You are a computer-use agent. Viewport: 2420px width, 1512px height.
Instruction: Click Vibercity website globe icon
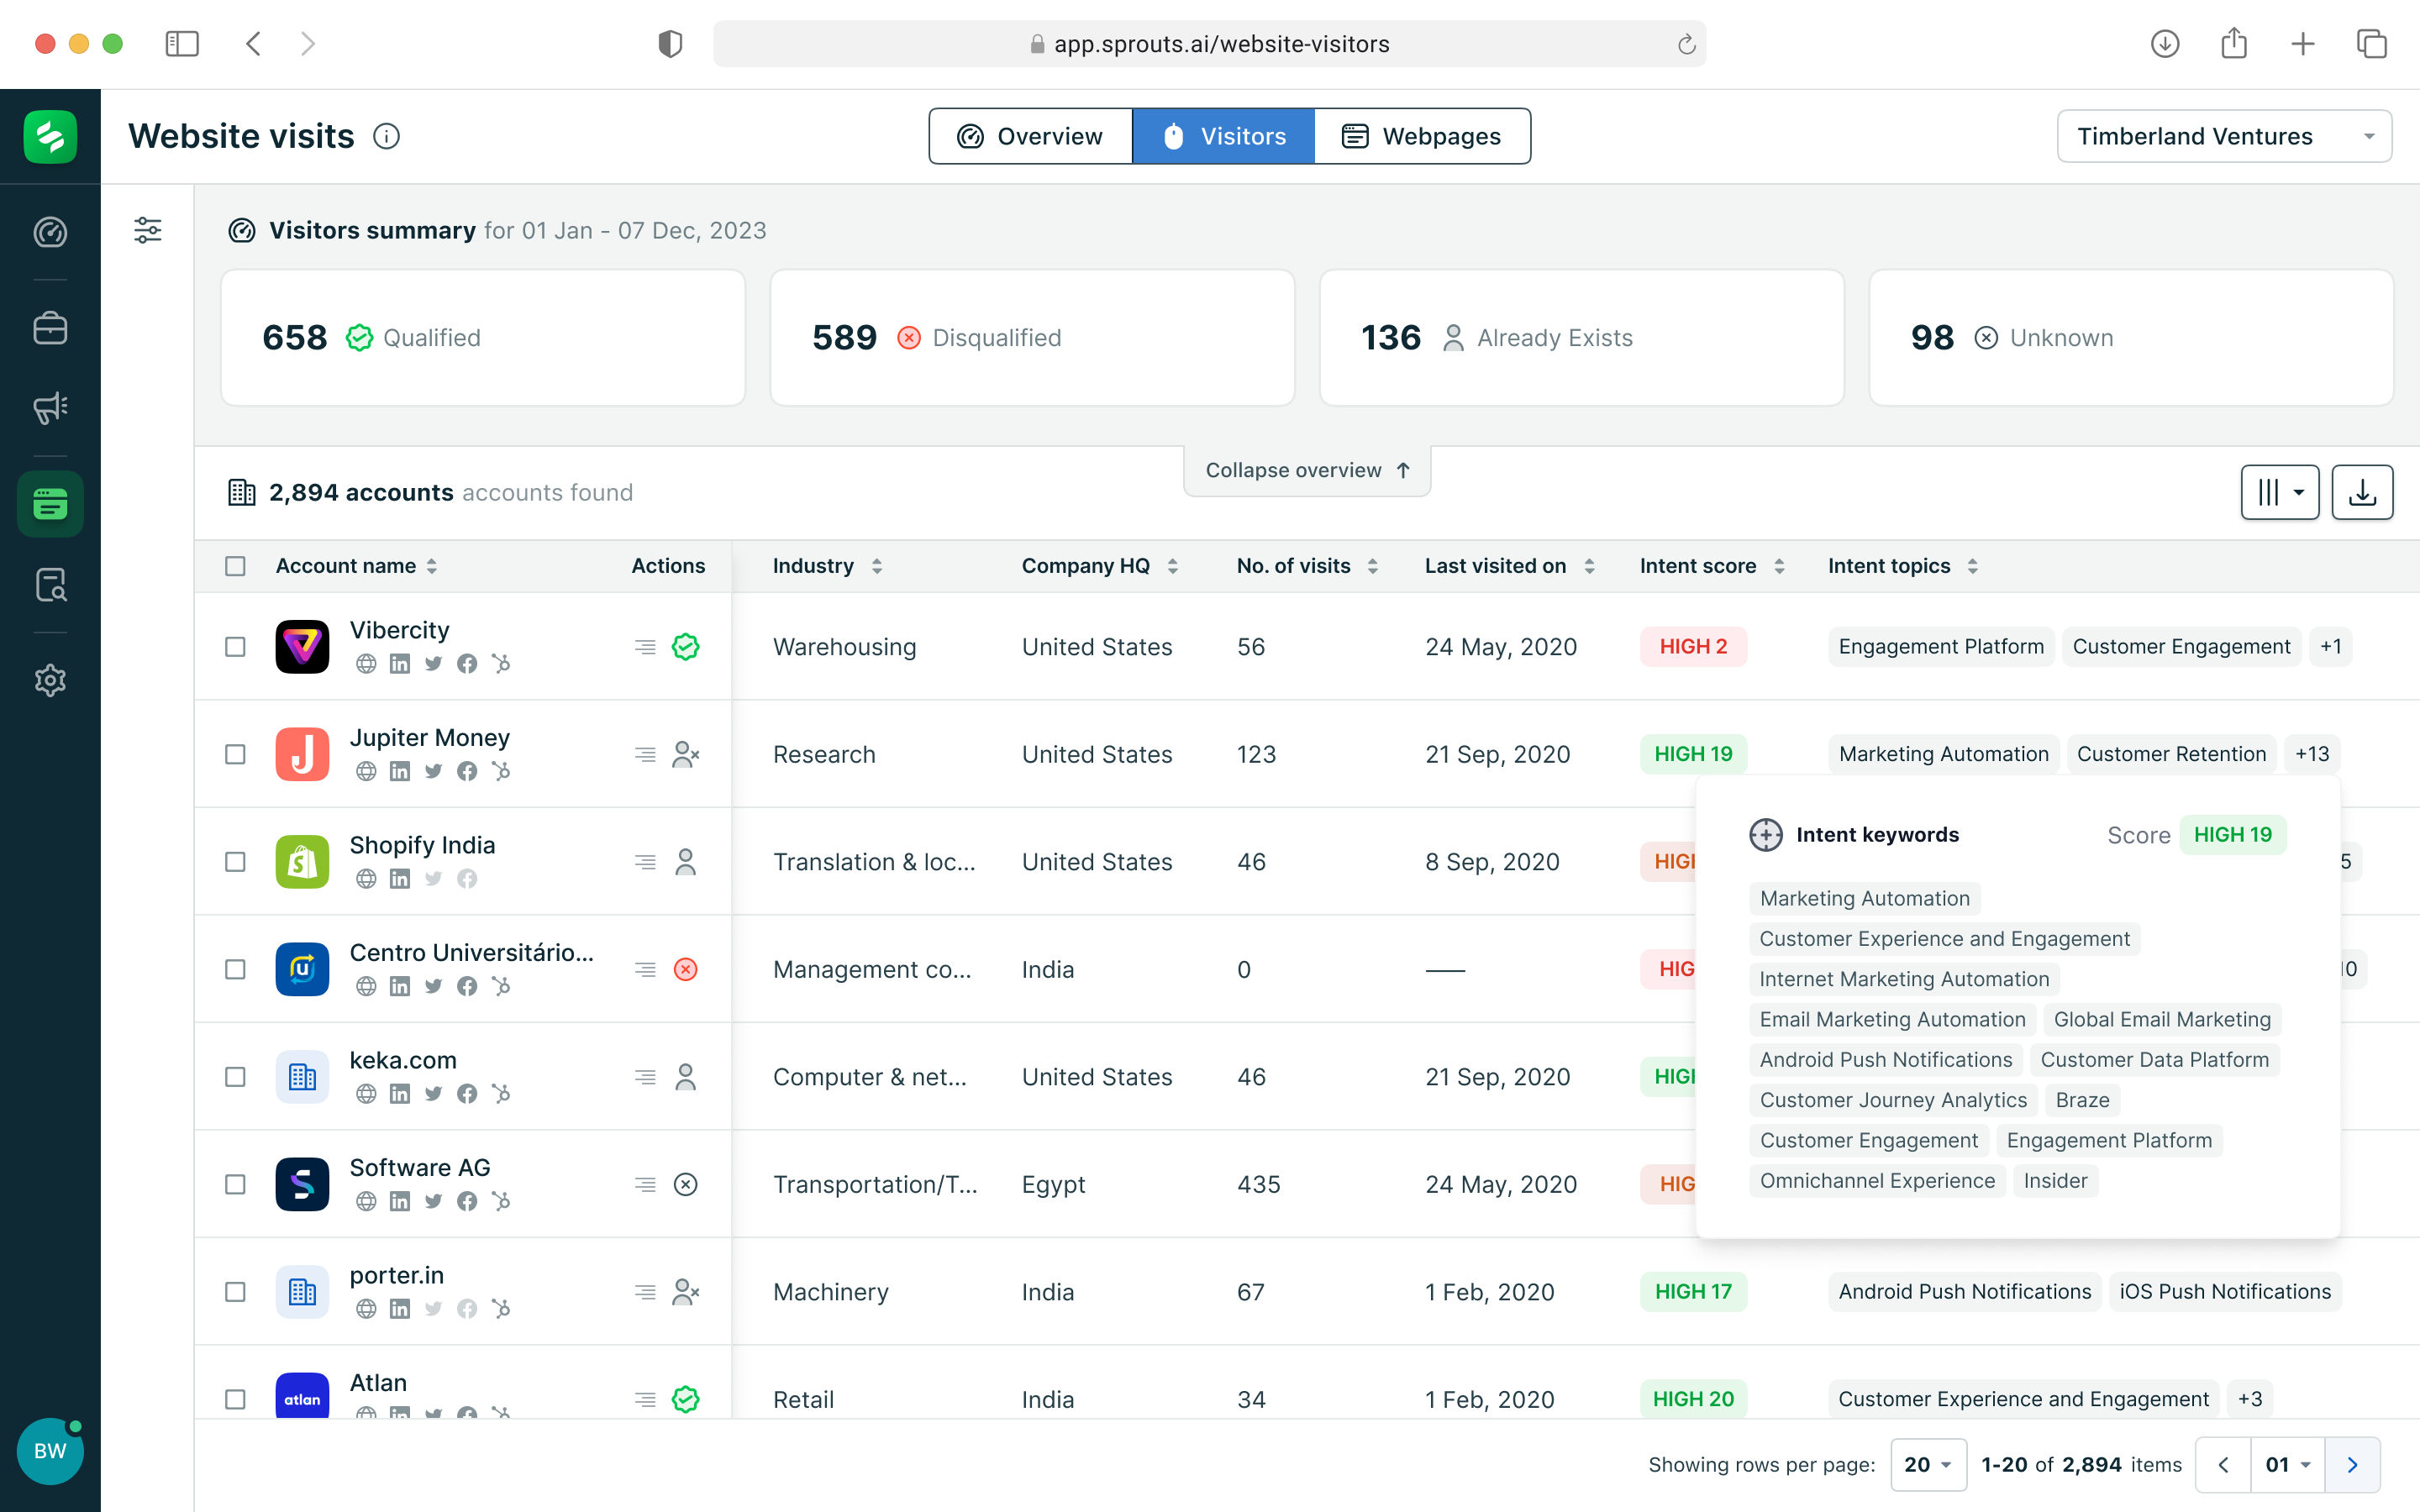point(364,664)
